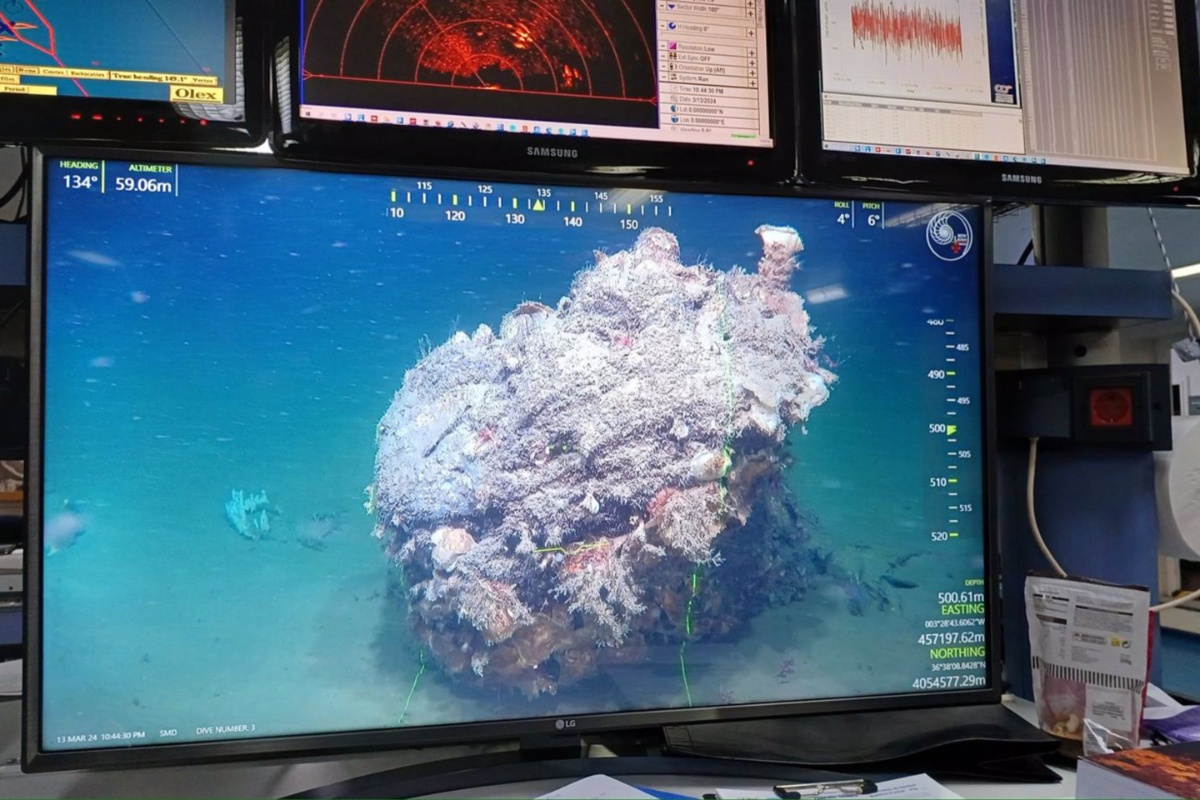Click the red time-series plot
Image resolution: width=1200 pixels, height=800 pixels.
(905, 30)
